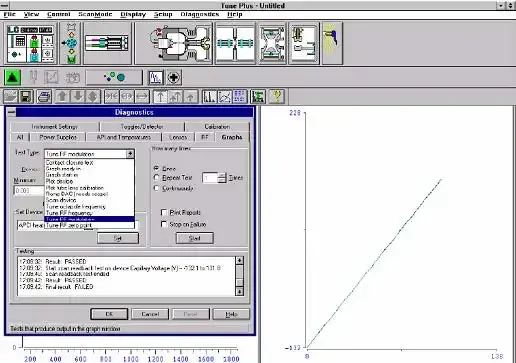Click the green diagnostics toolbar icon
The height and width of the screenshot is (363, 516).
pyautogui.click(x=258, y=97)
